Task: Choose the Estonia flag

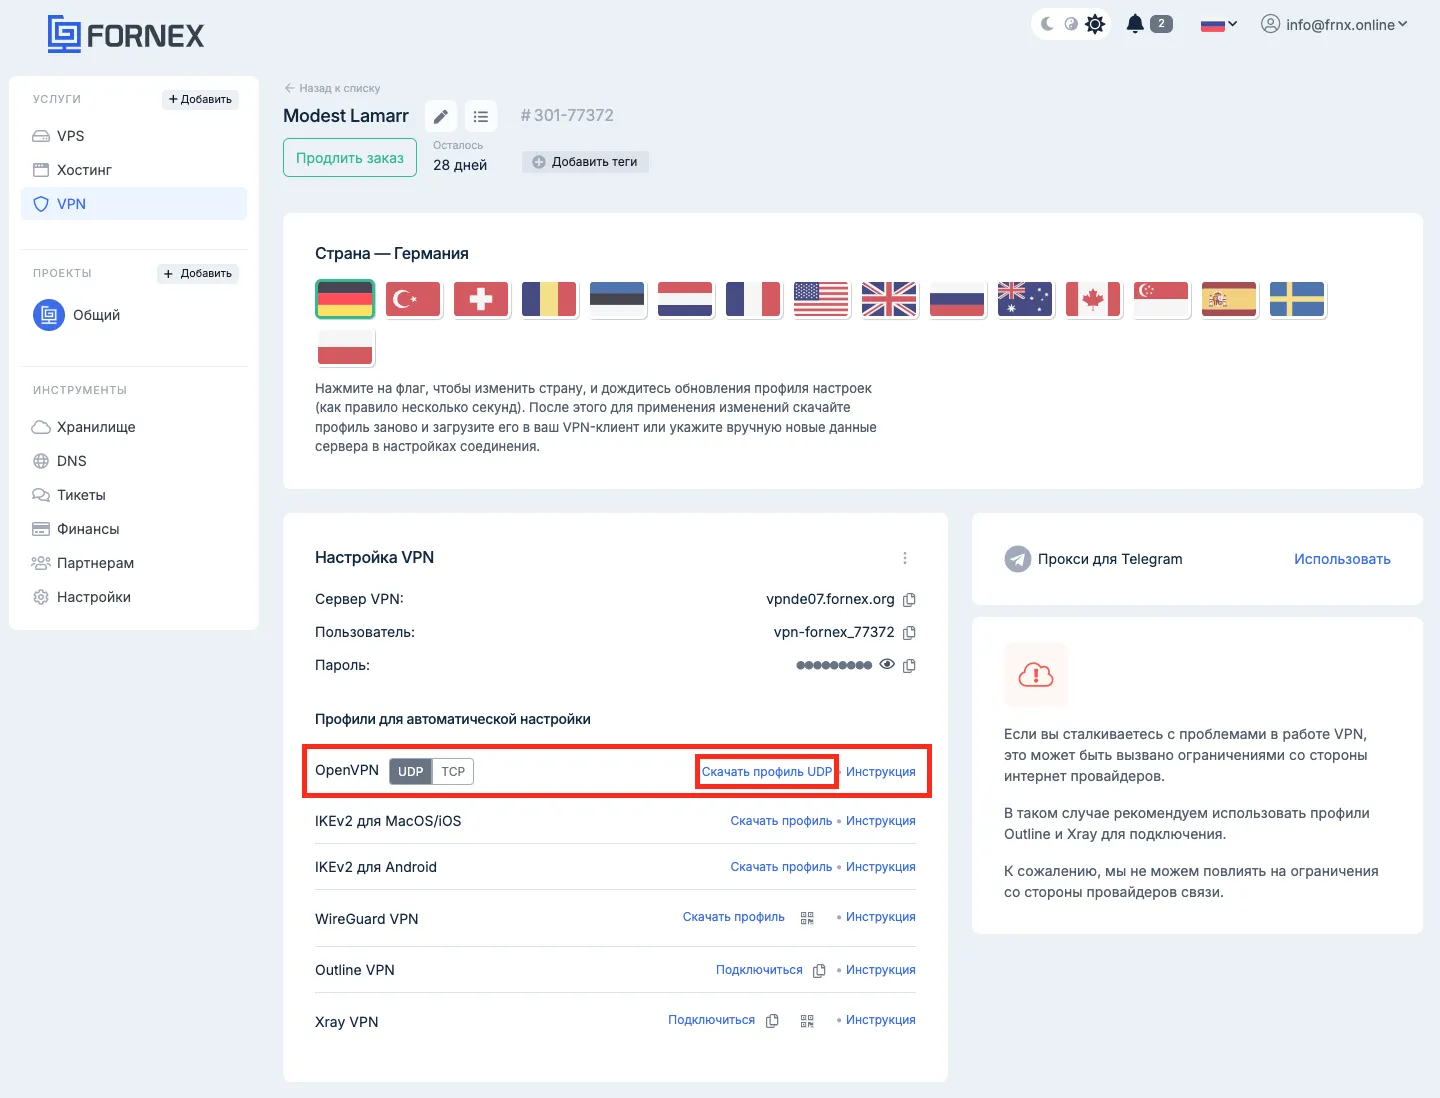Action: pyautogui.click(x=617, y=299)
